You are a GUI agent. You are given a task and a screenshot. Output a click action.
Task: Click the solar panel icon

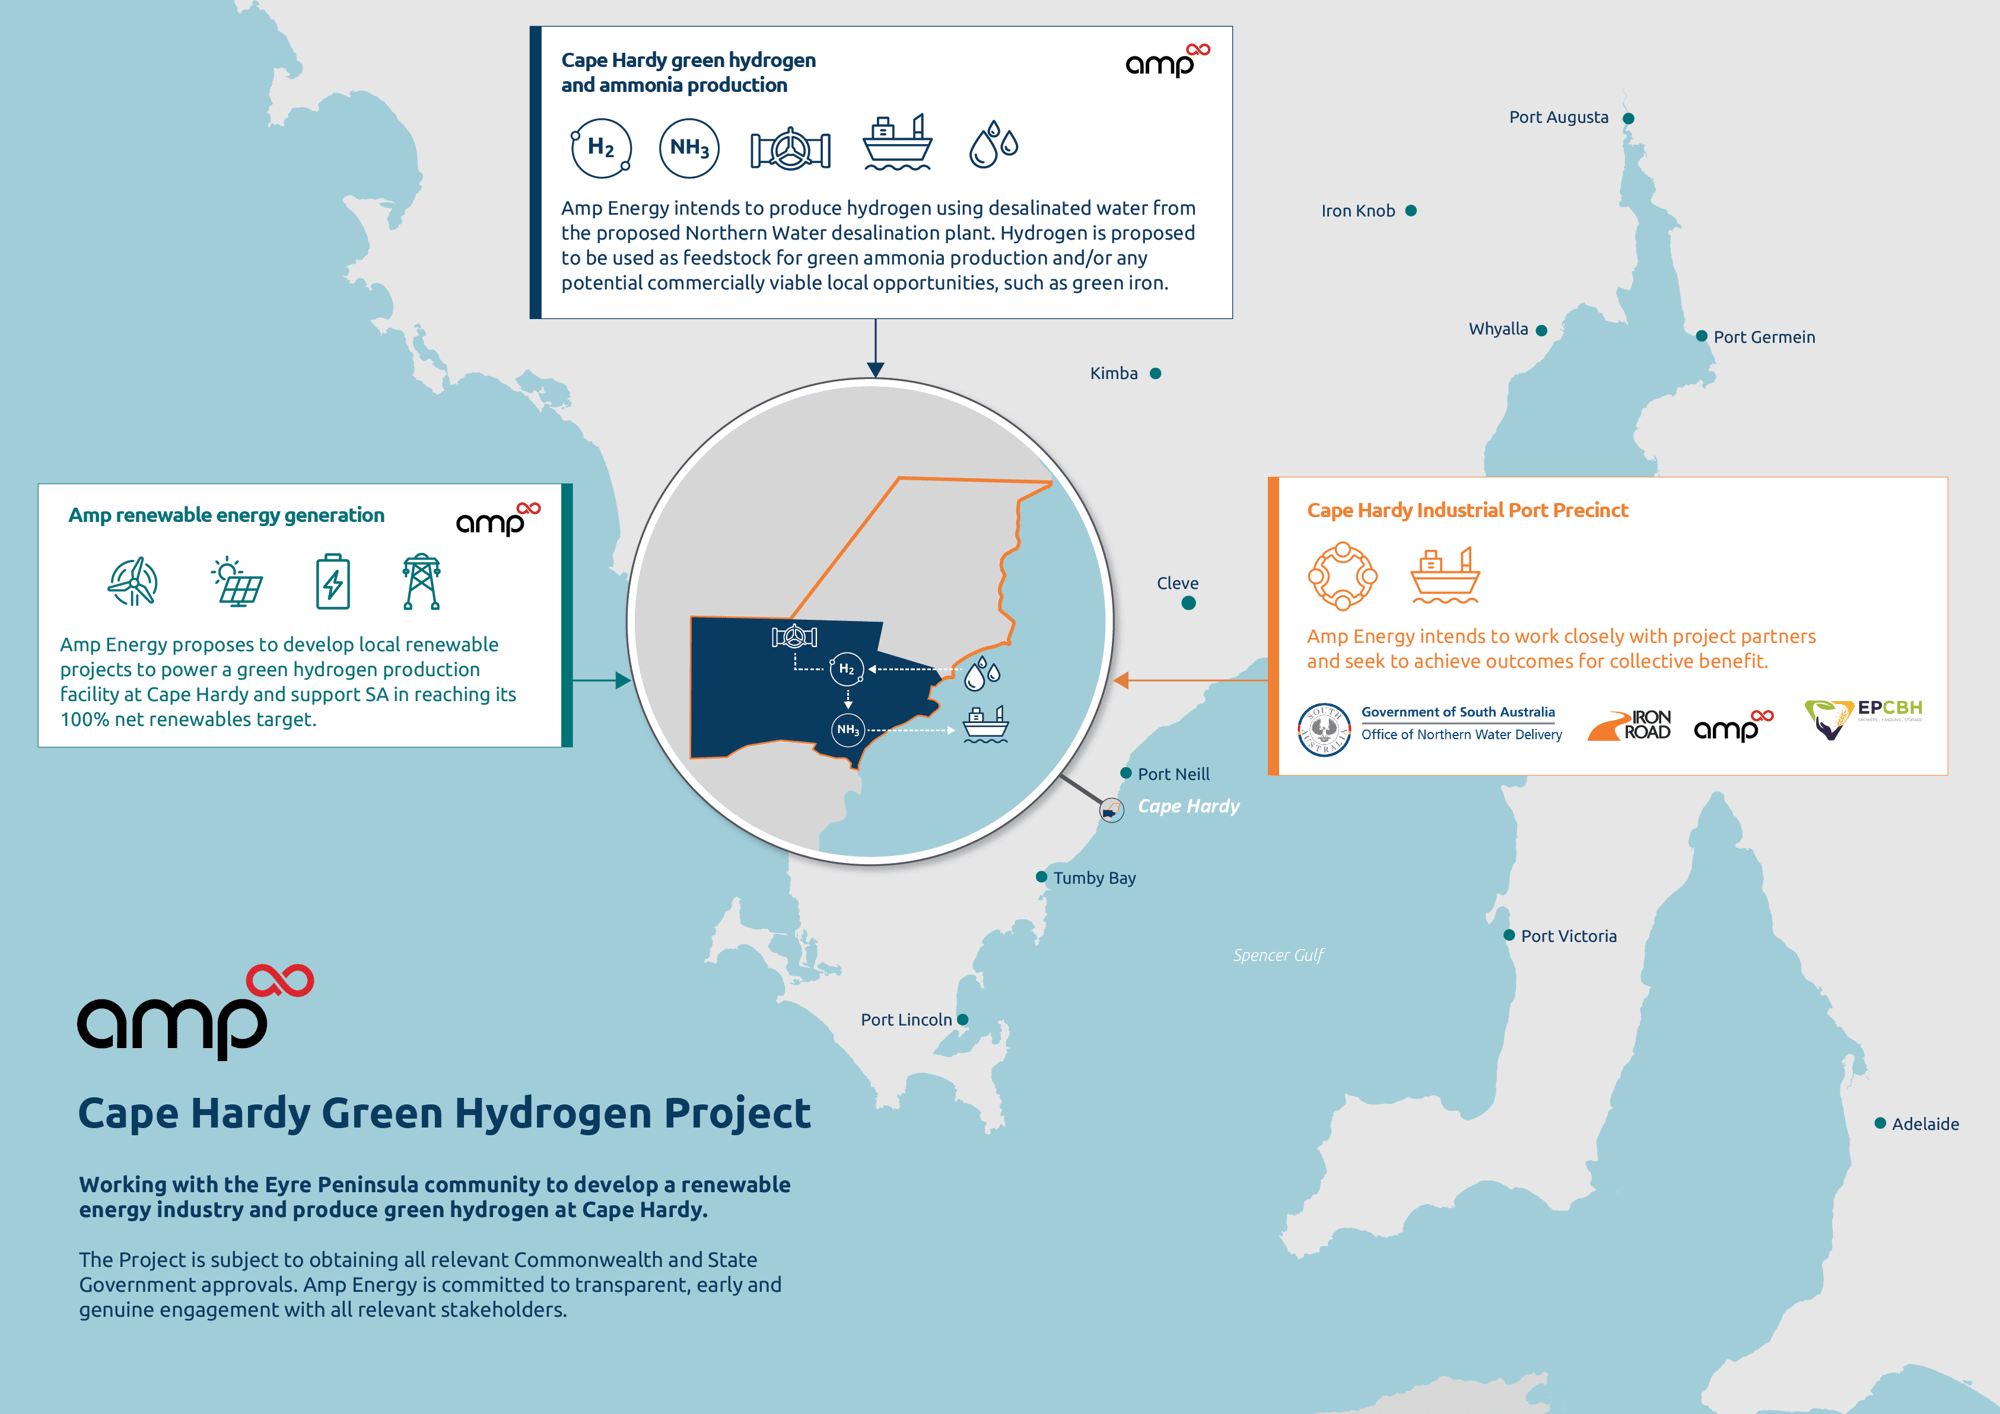point(237,582)
